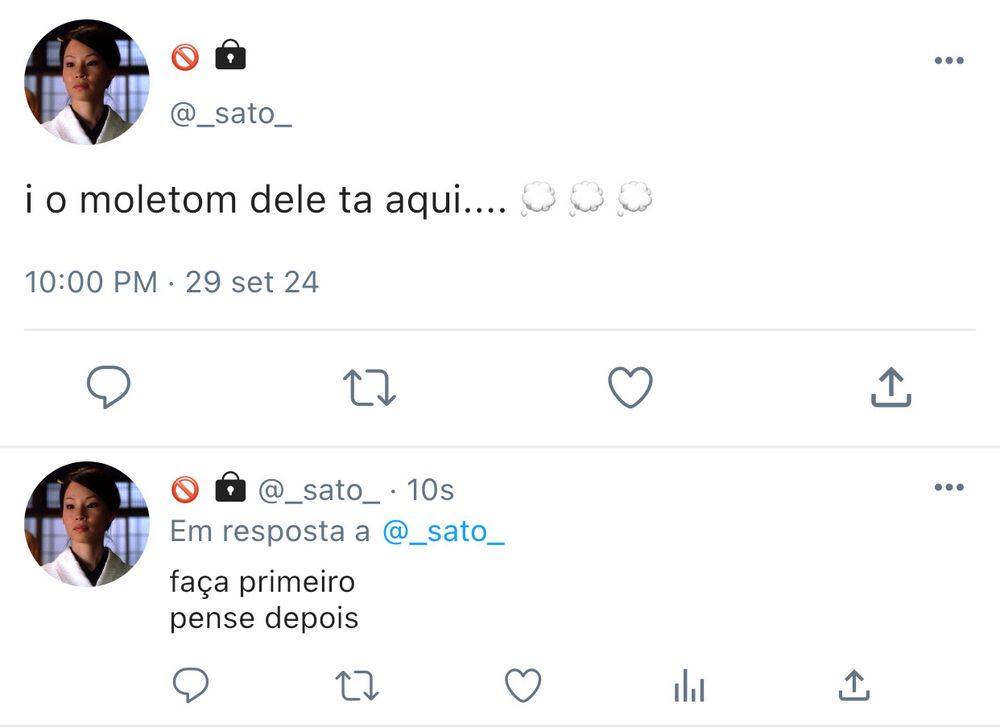The width and height of the screenshot is (1000, 728).
Task: View analytics of the reply tweet
Action: (x=689, y=686)
